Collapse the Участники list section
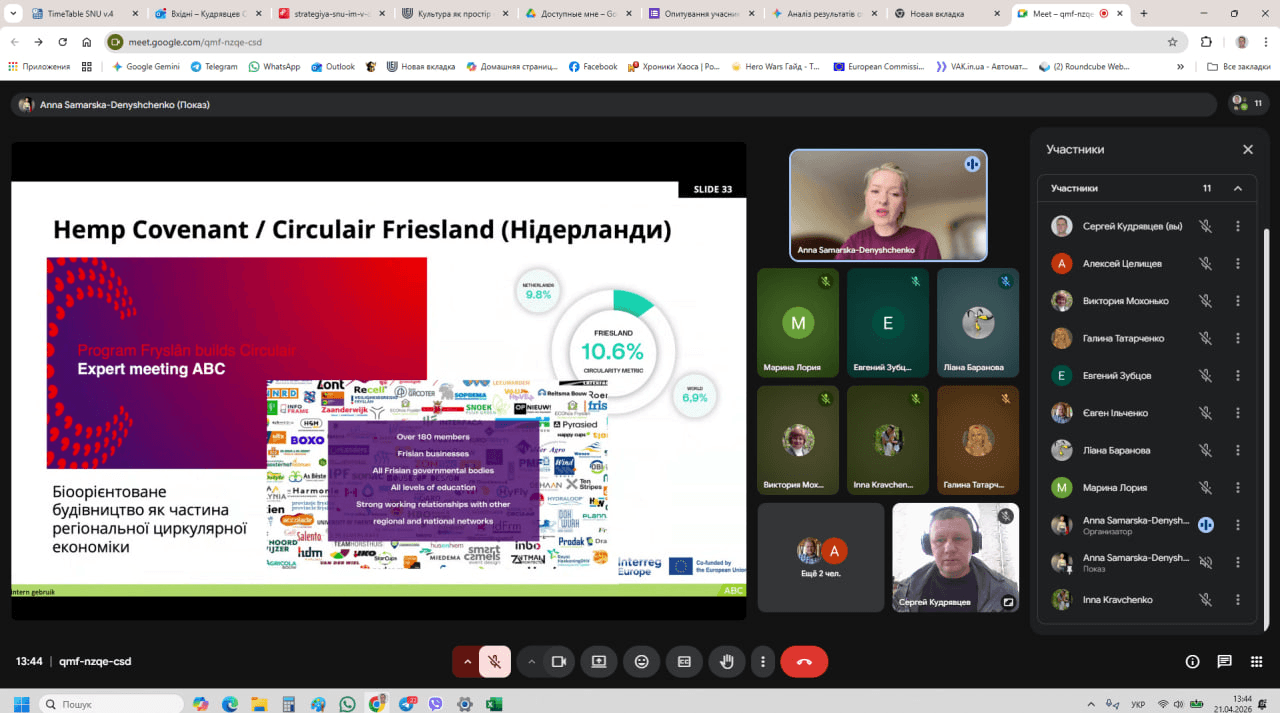 [x=1237, y=188]
